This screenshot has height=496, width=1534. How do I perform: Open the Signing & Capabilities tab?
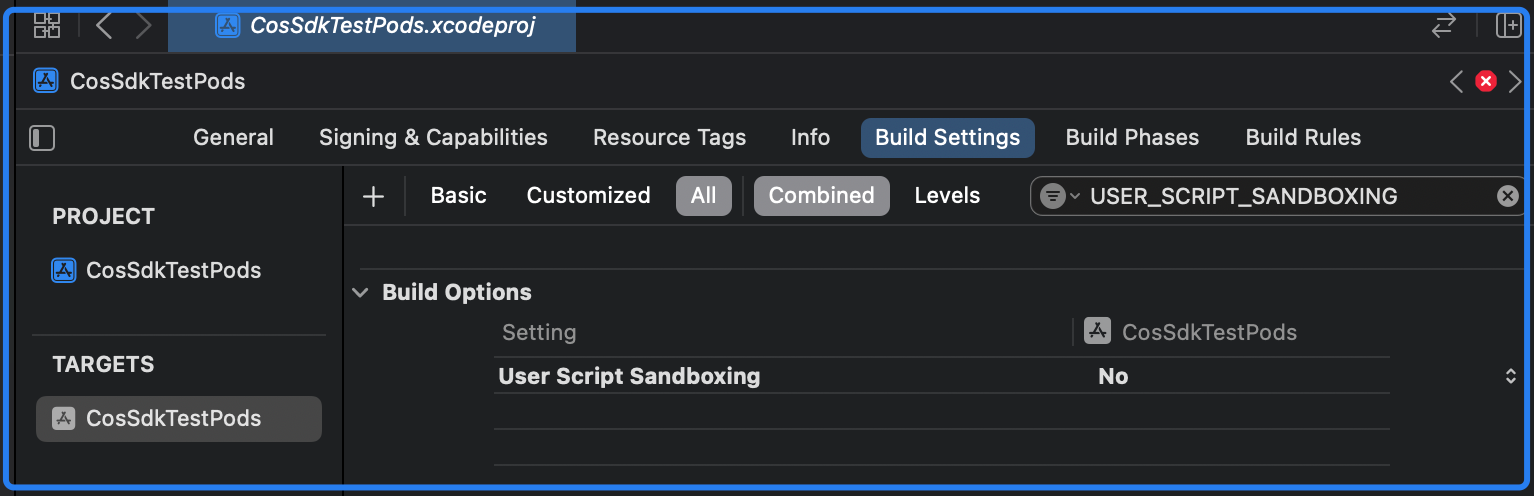coord(433,138)
